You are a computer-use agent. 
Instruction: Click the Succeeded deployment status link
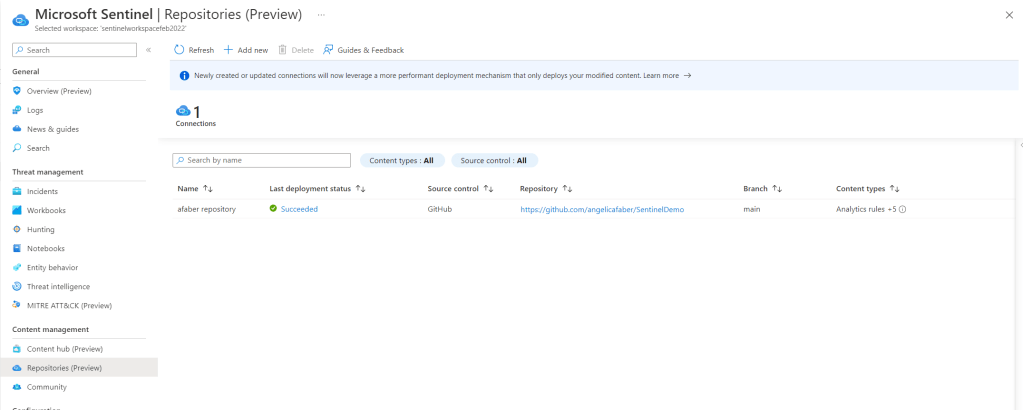coord(299,209)
